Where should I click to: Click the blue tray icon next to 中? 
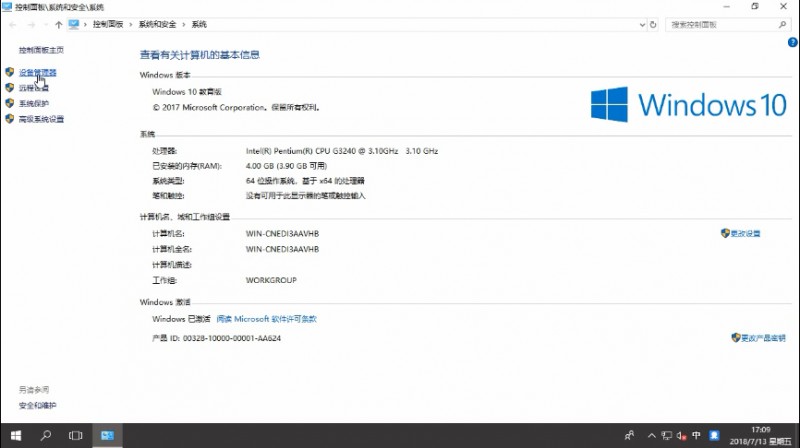pos(714,435)
